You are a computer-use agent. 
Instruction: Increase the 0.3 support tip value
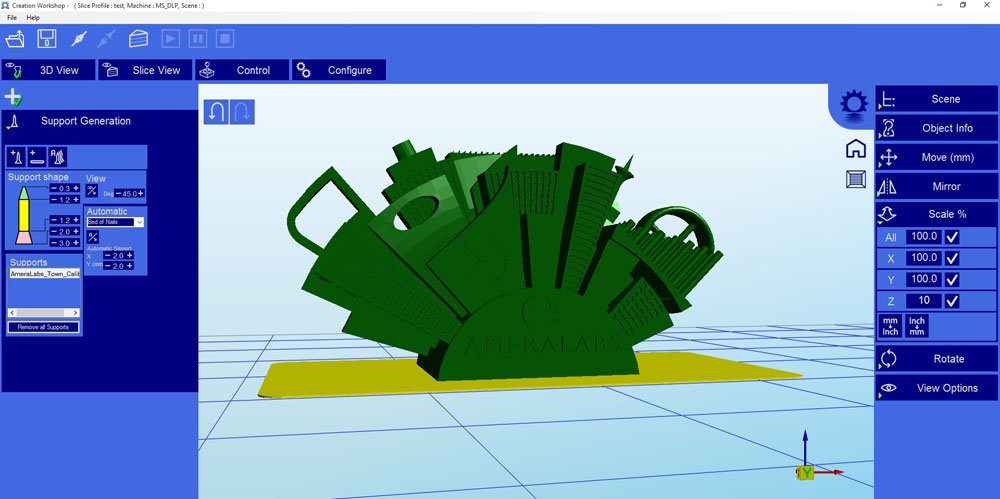pos(76,188)
